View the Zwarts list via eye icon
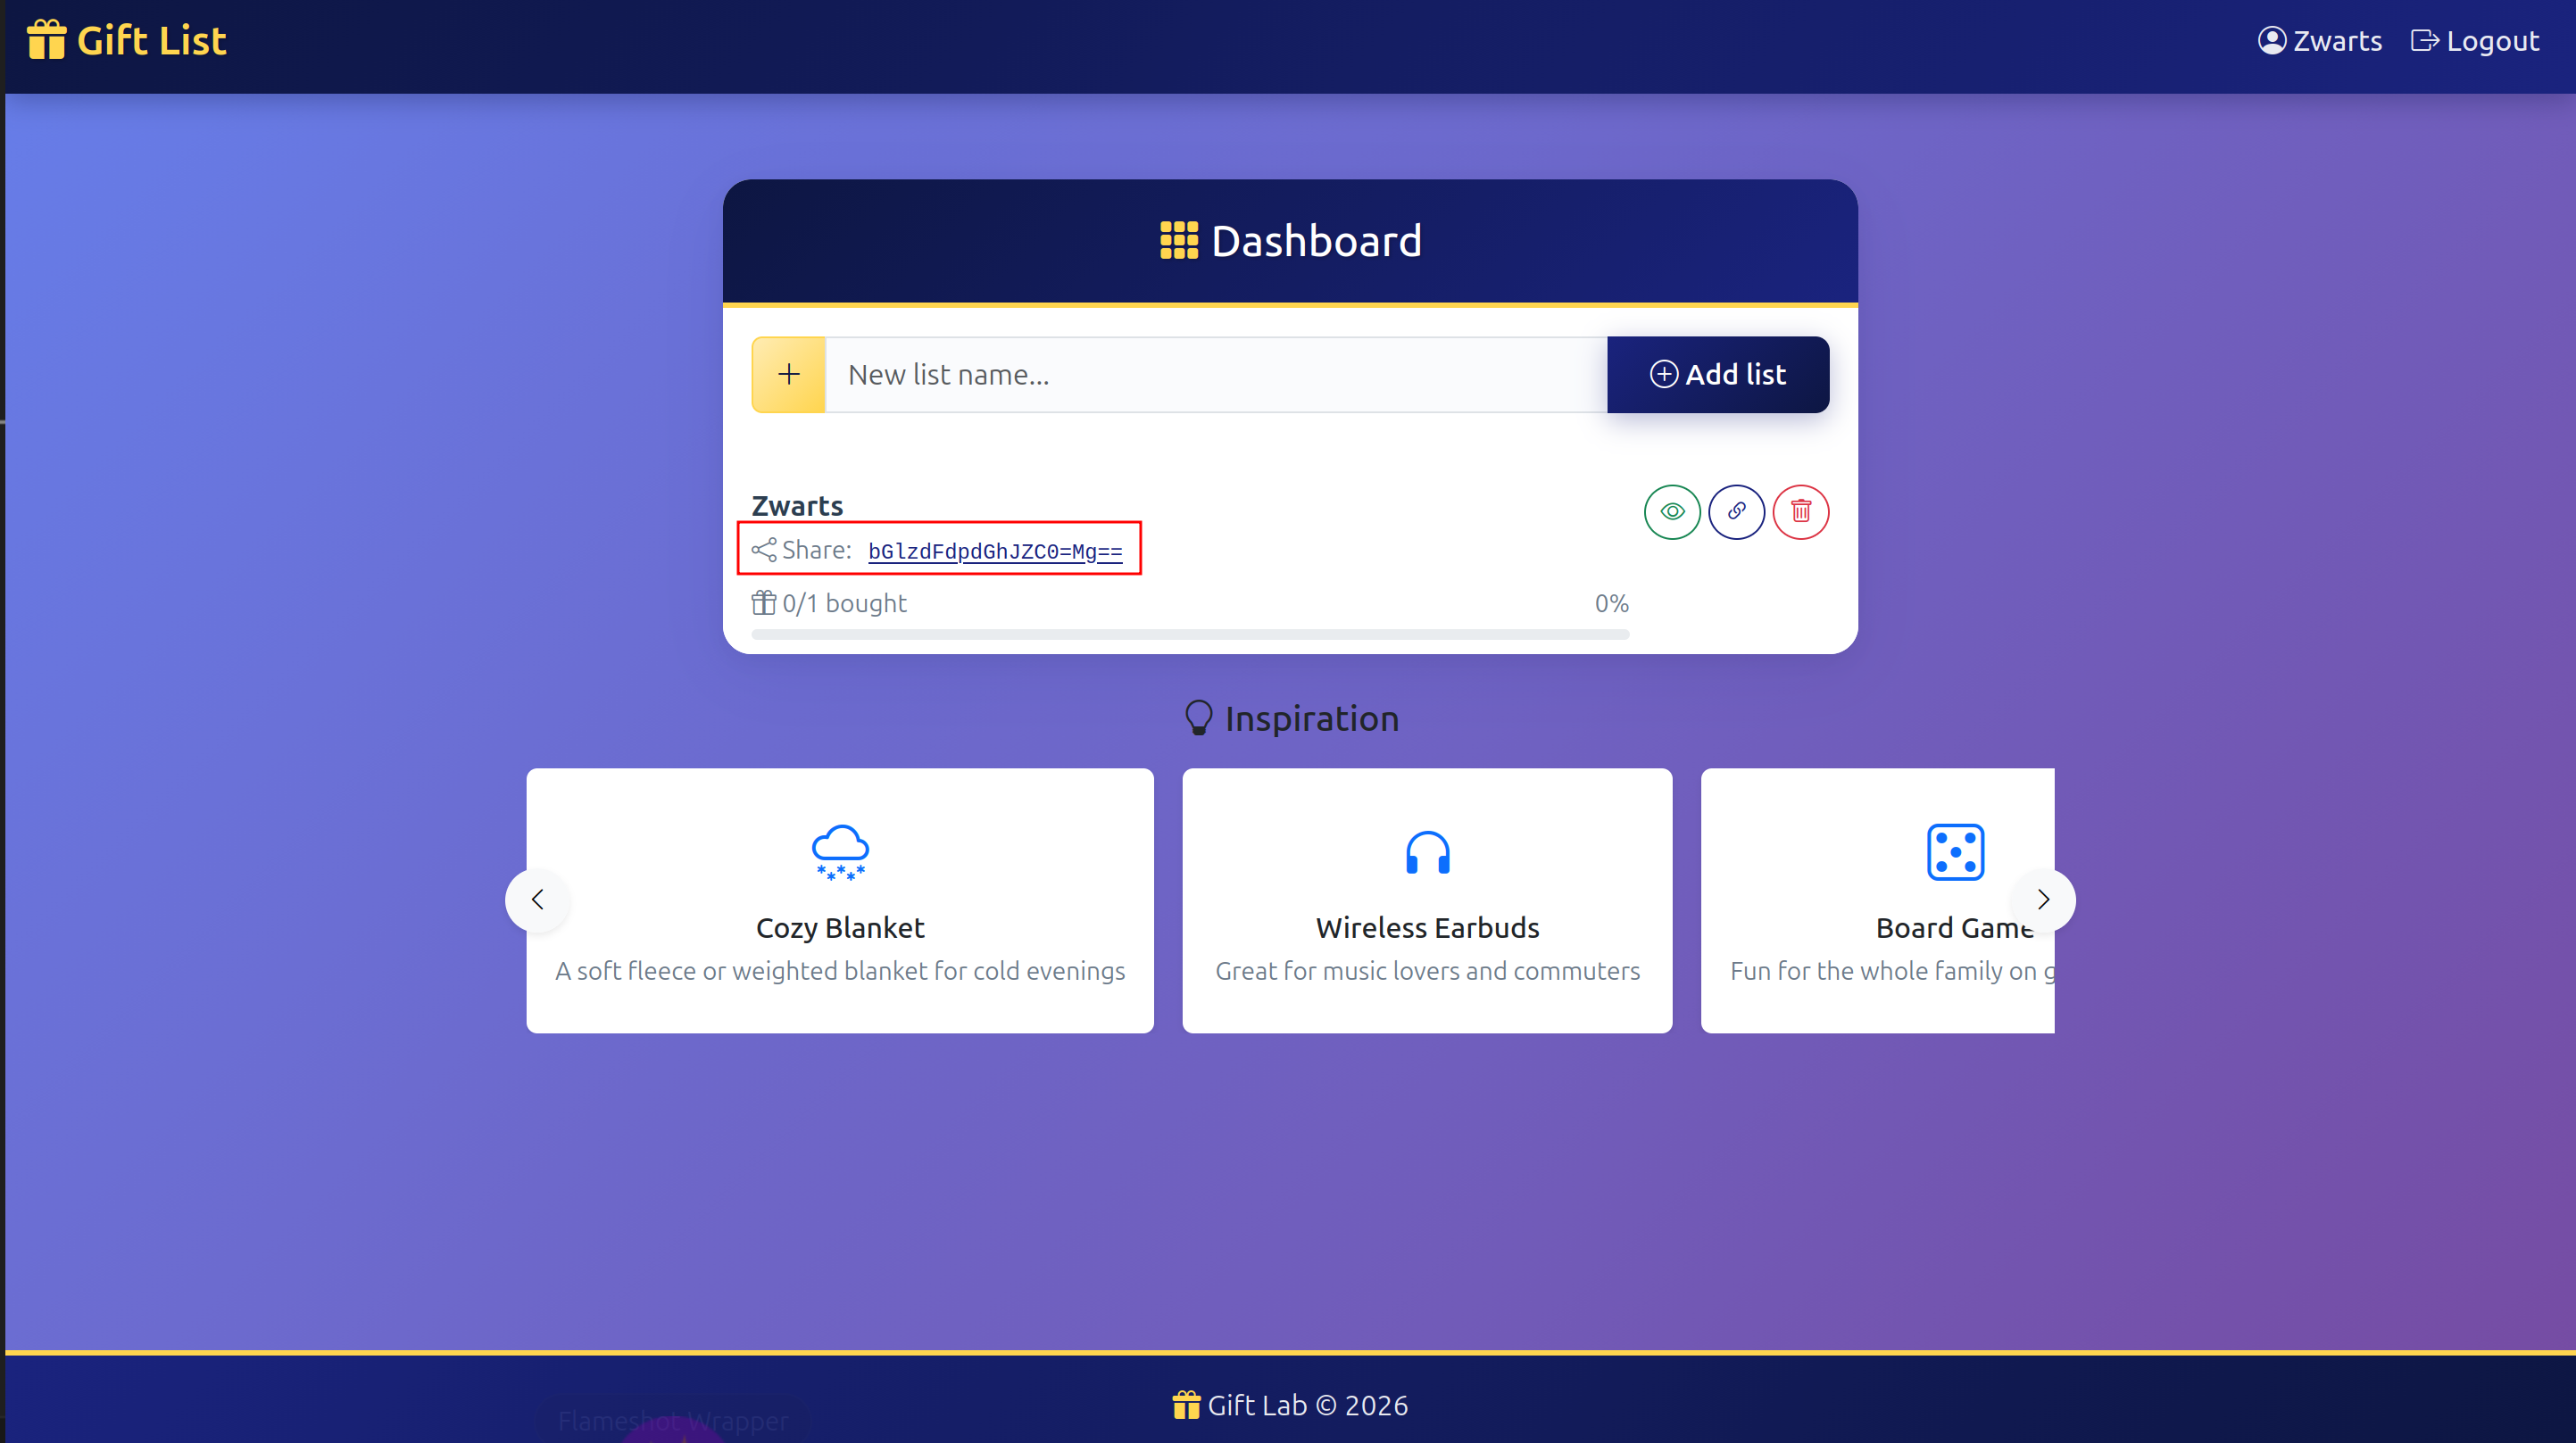 tap(1672, 512)
